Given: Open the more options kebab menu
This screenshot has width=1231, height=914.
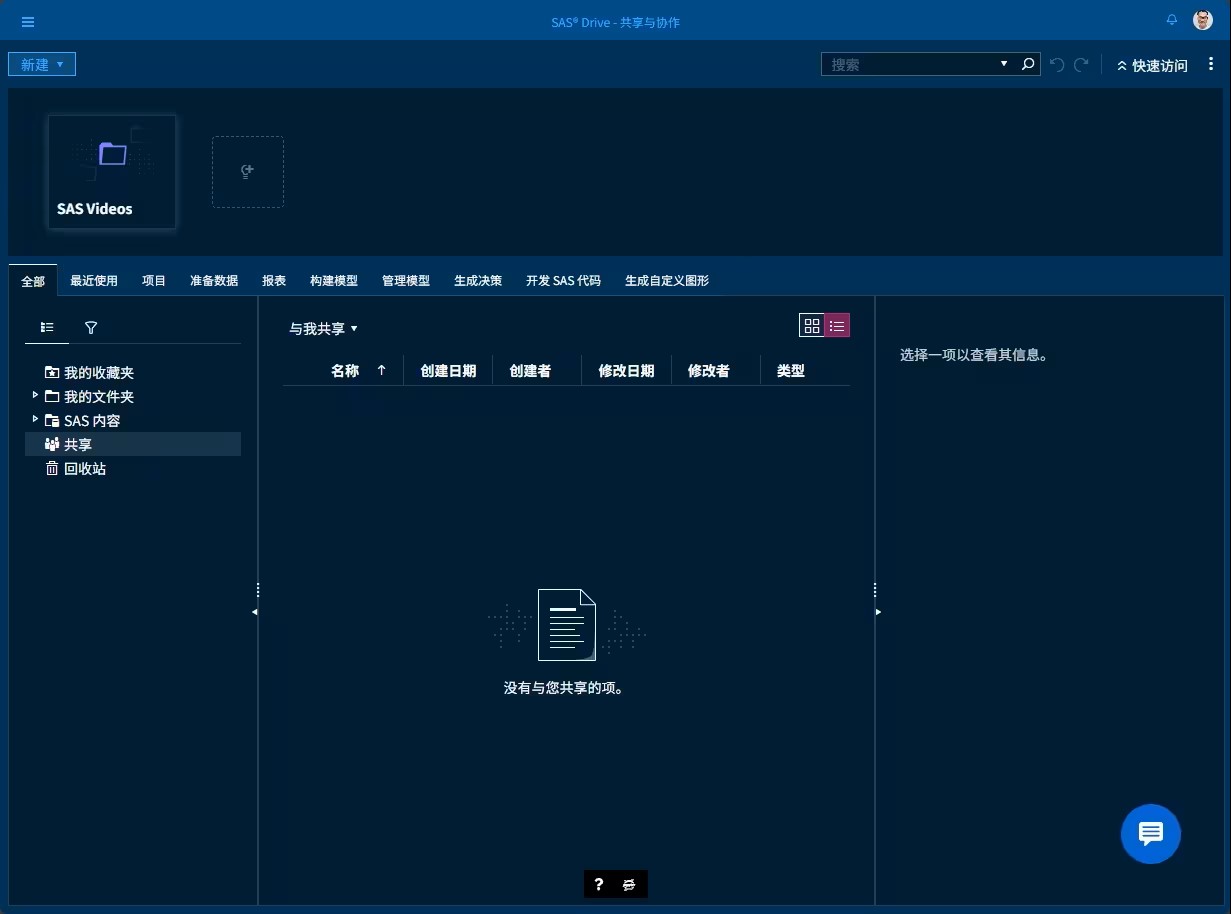Looking at the screenshot, I should 1212,64.
